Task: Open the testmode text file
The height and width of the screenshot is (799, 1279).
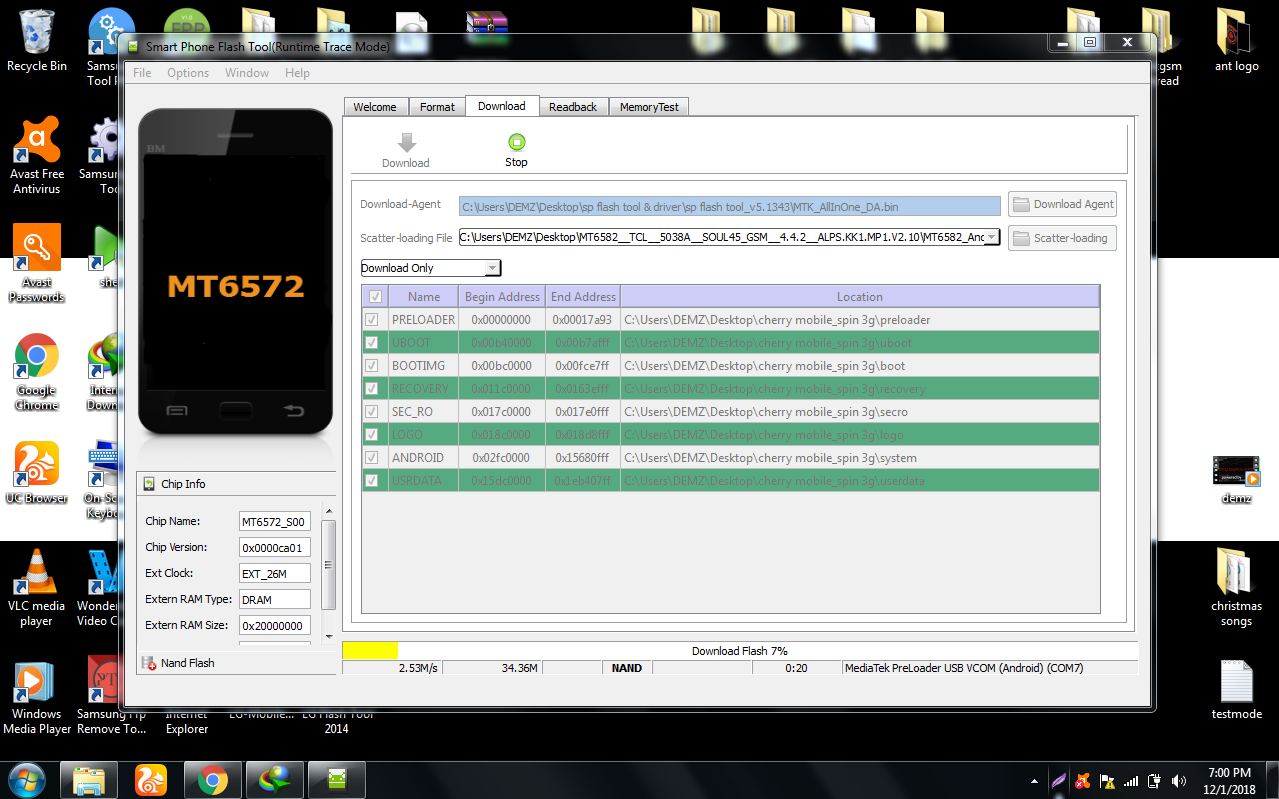Action: coord(1237,690)
